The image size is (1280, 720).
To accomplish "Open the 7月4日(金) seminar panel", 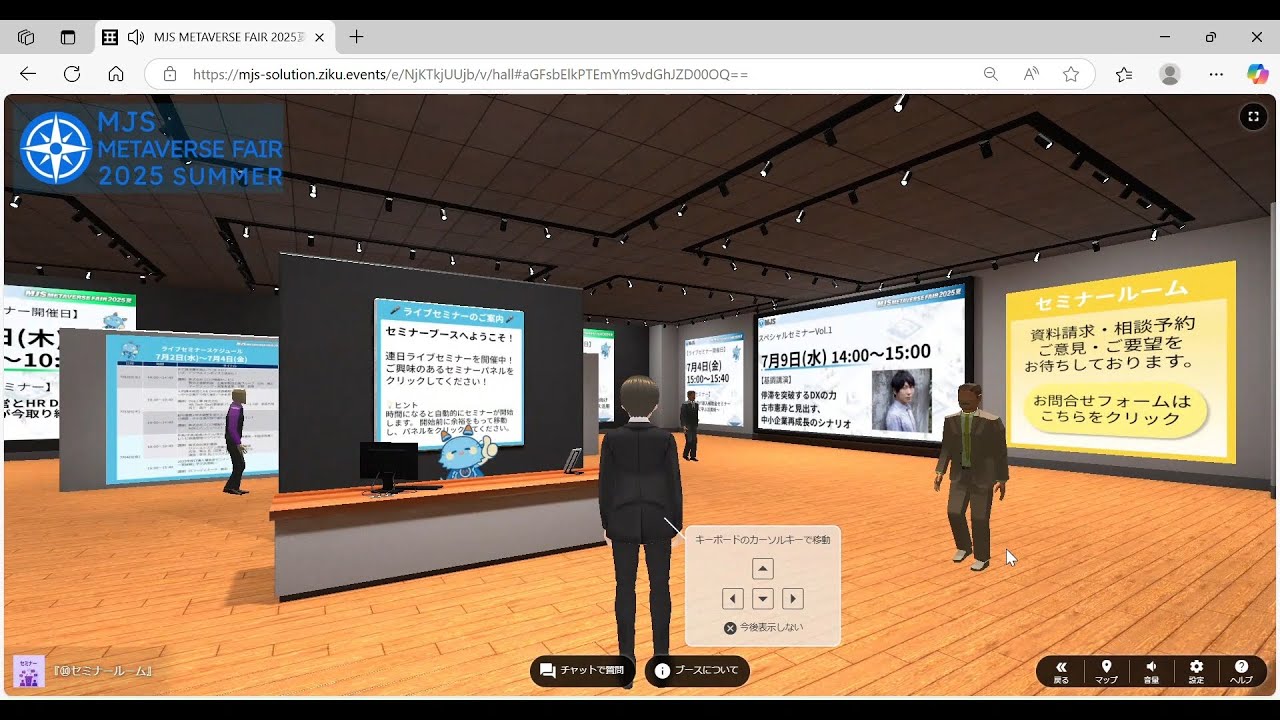I will click(x=714, y=378).
